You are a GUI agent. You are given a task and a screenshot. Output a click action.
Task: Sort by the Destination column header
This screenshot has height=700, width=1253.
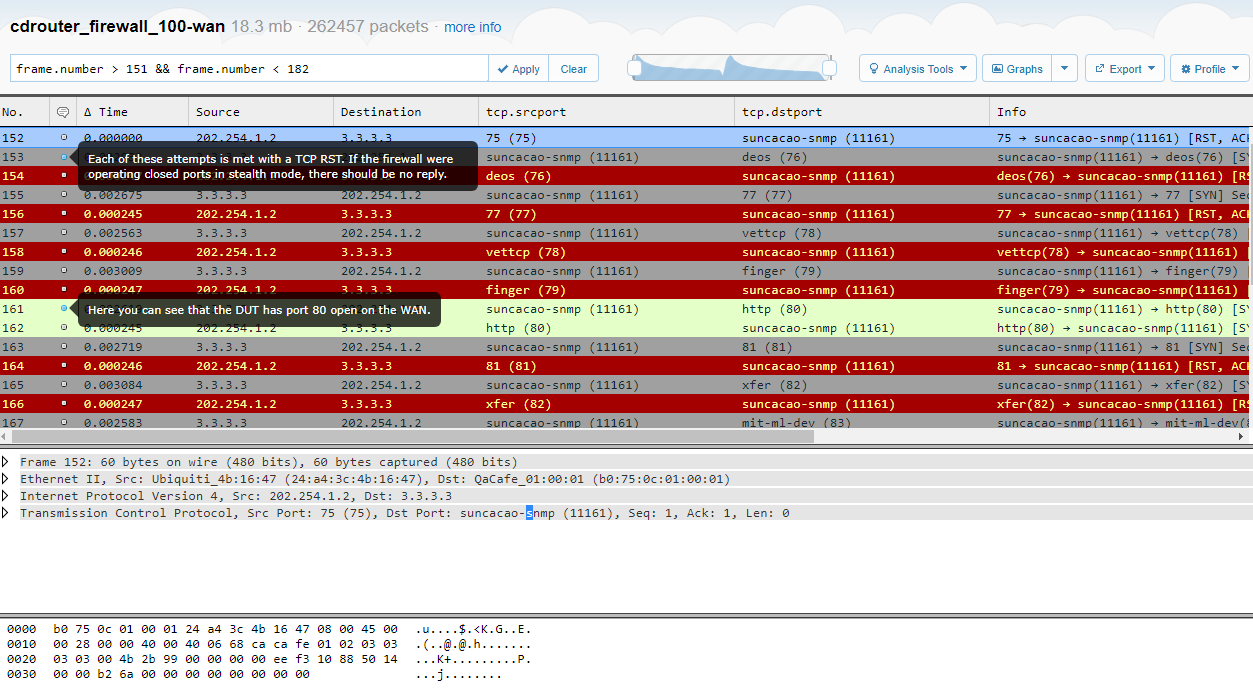pyautogui.click(x=405, y=112)
